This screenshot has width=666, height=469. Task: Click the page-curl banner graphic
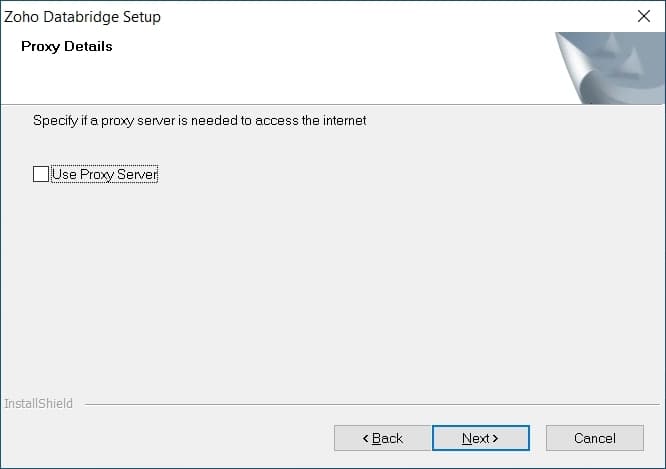[x=610, y=68]
